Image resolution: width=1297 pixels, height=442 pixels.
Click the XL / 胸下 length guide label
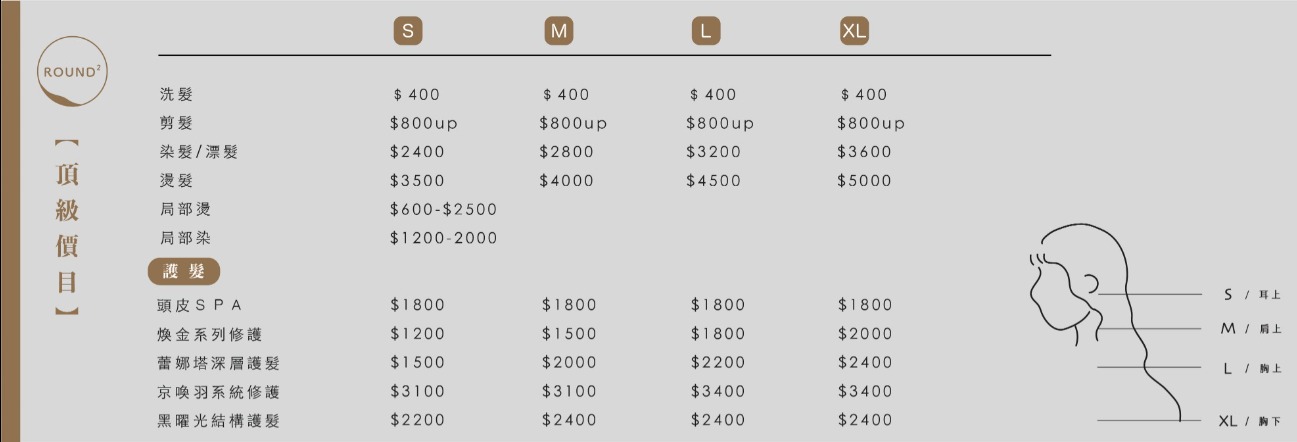click(x=1249, y=422)
